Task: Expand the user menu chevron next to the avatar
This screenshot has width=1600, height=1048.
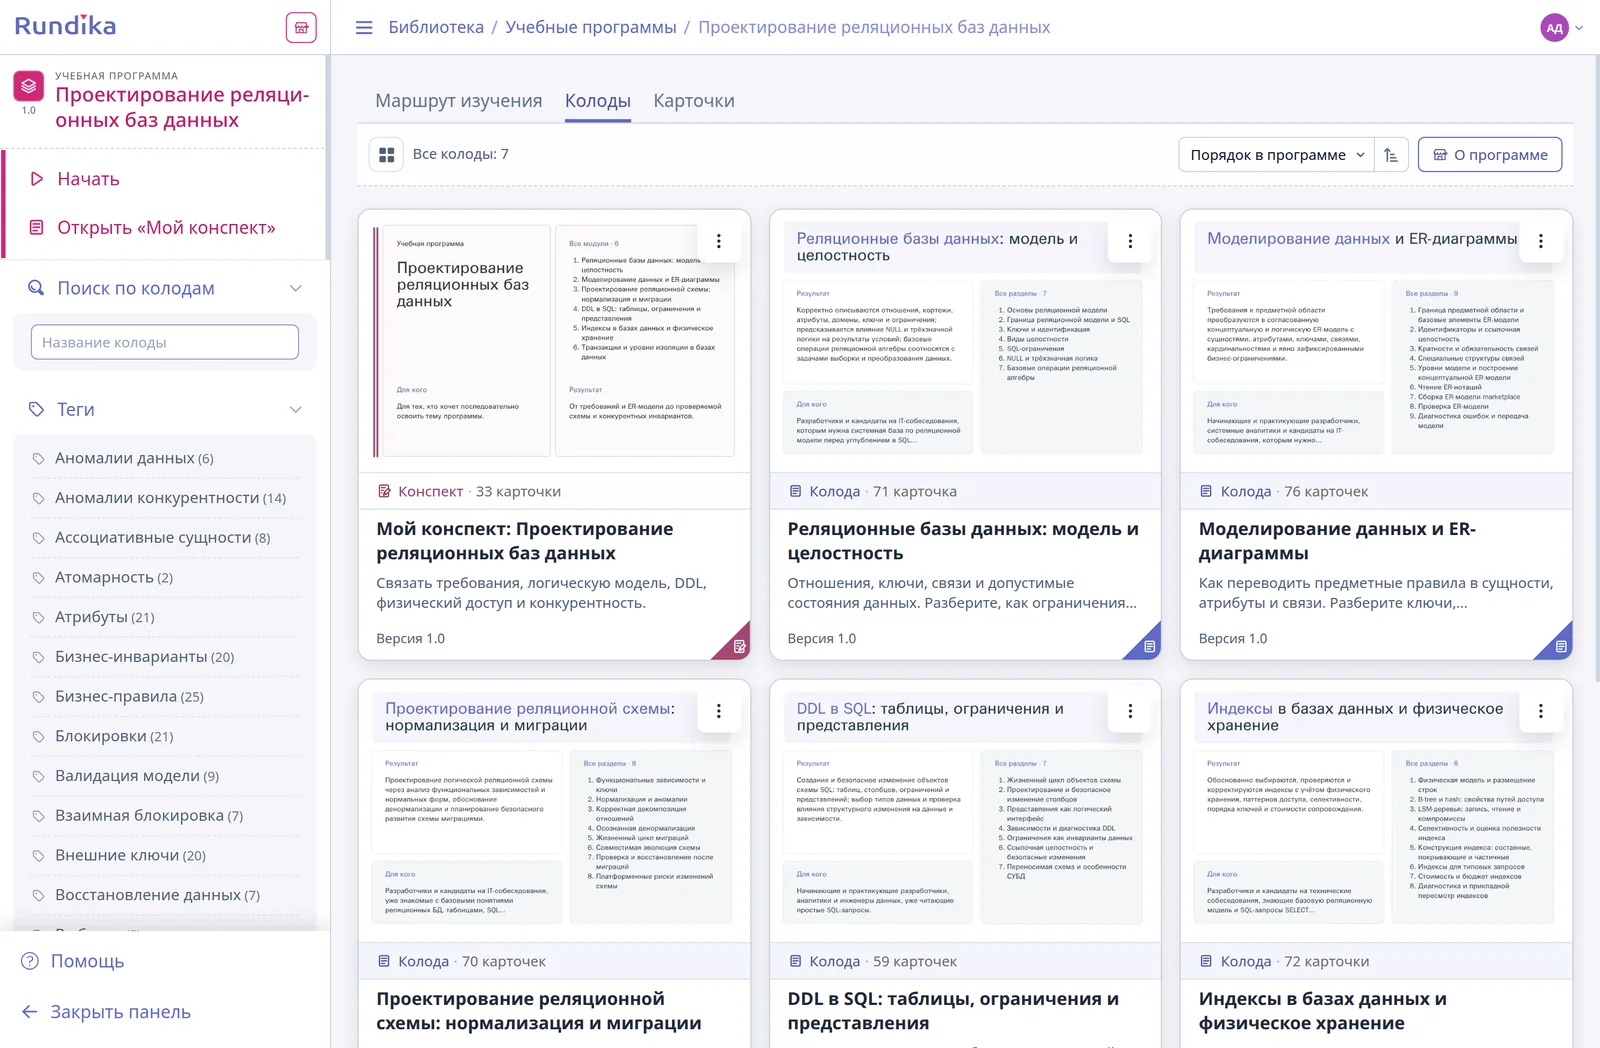Action: 1579,28
